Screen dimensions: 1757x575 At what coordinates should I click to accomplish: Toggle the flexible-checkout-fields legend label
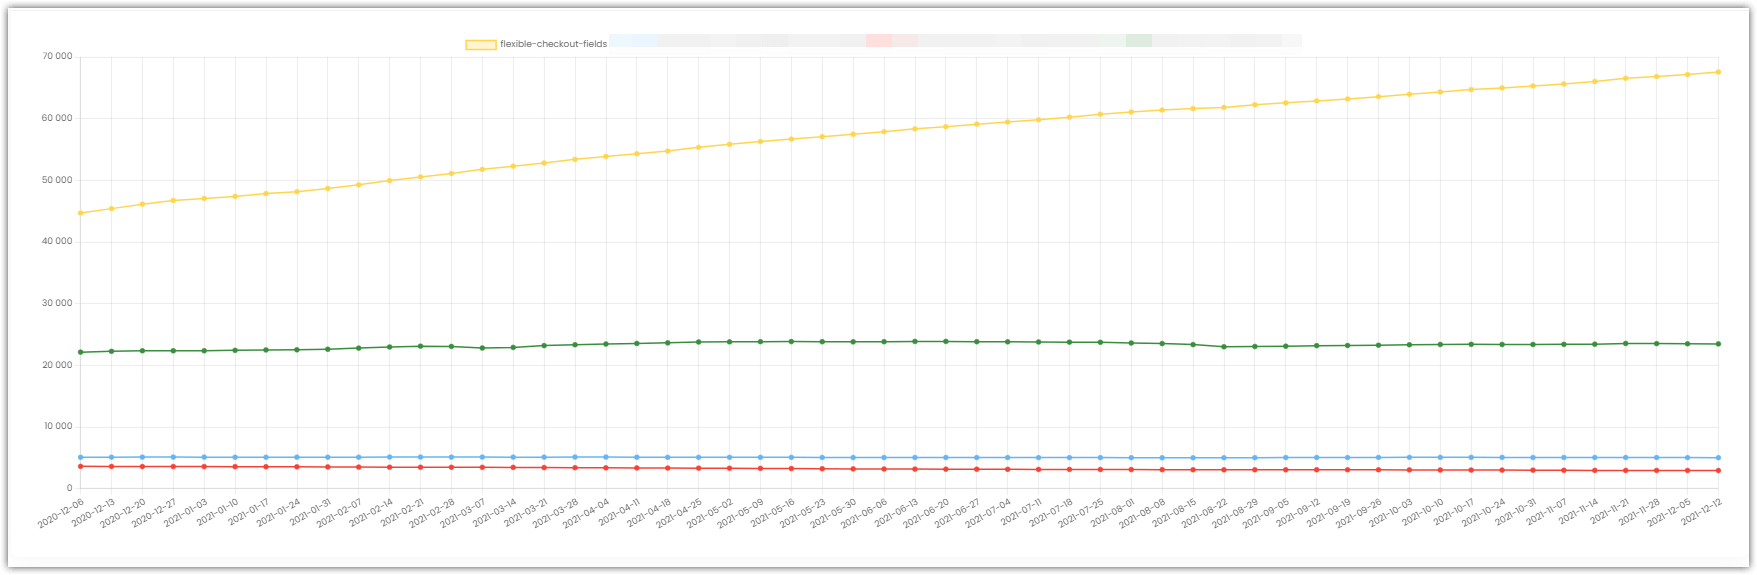(553, 44)
